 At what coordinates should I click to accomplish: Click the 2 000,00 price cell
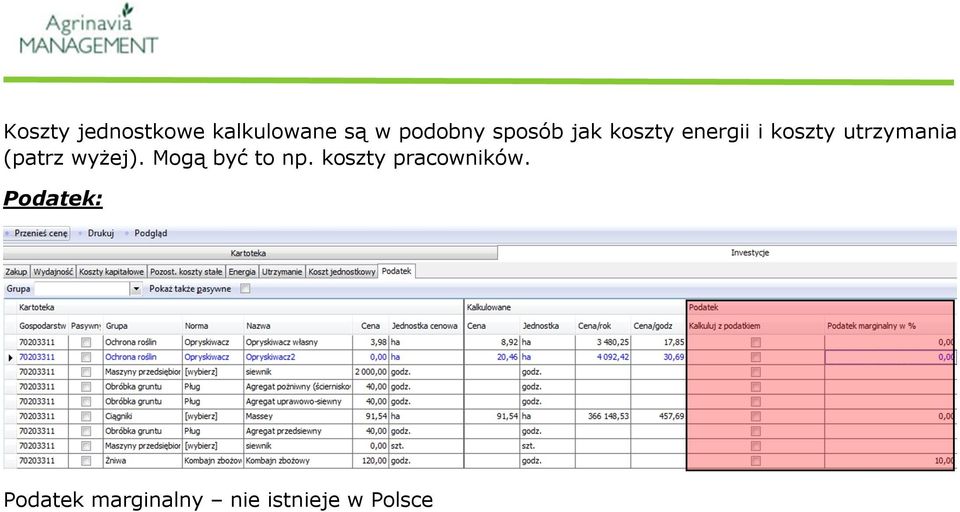click(371, 372)
